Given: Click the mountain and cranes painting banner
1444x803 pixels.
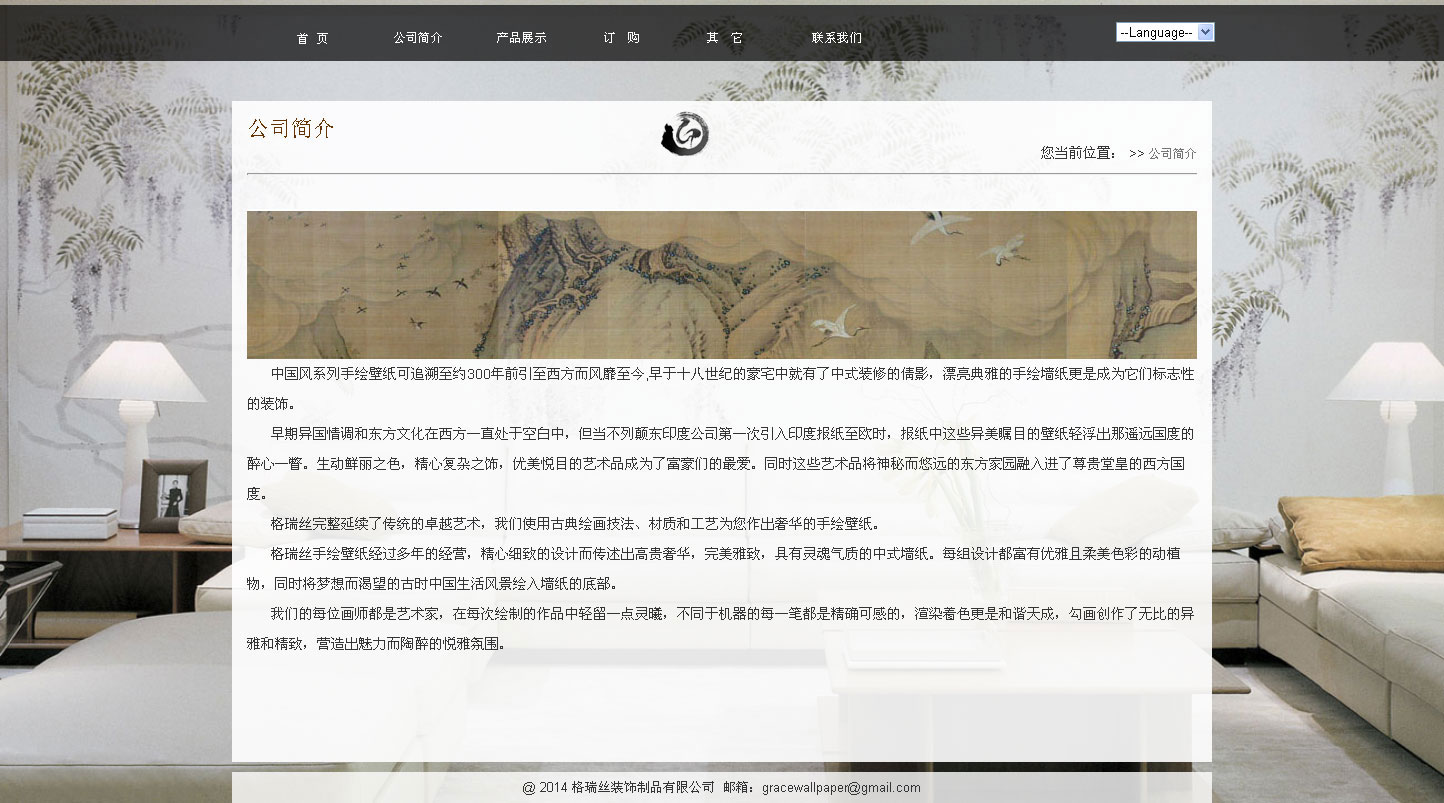Looking at the screenshot, I should click(722, 285).
